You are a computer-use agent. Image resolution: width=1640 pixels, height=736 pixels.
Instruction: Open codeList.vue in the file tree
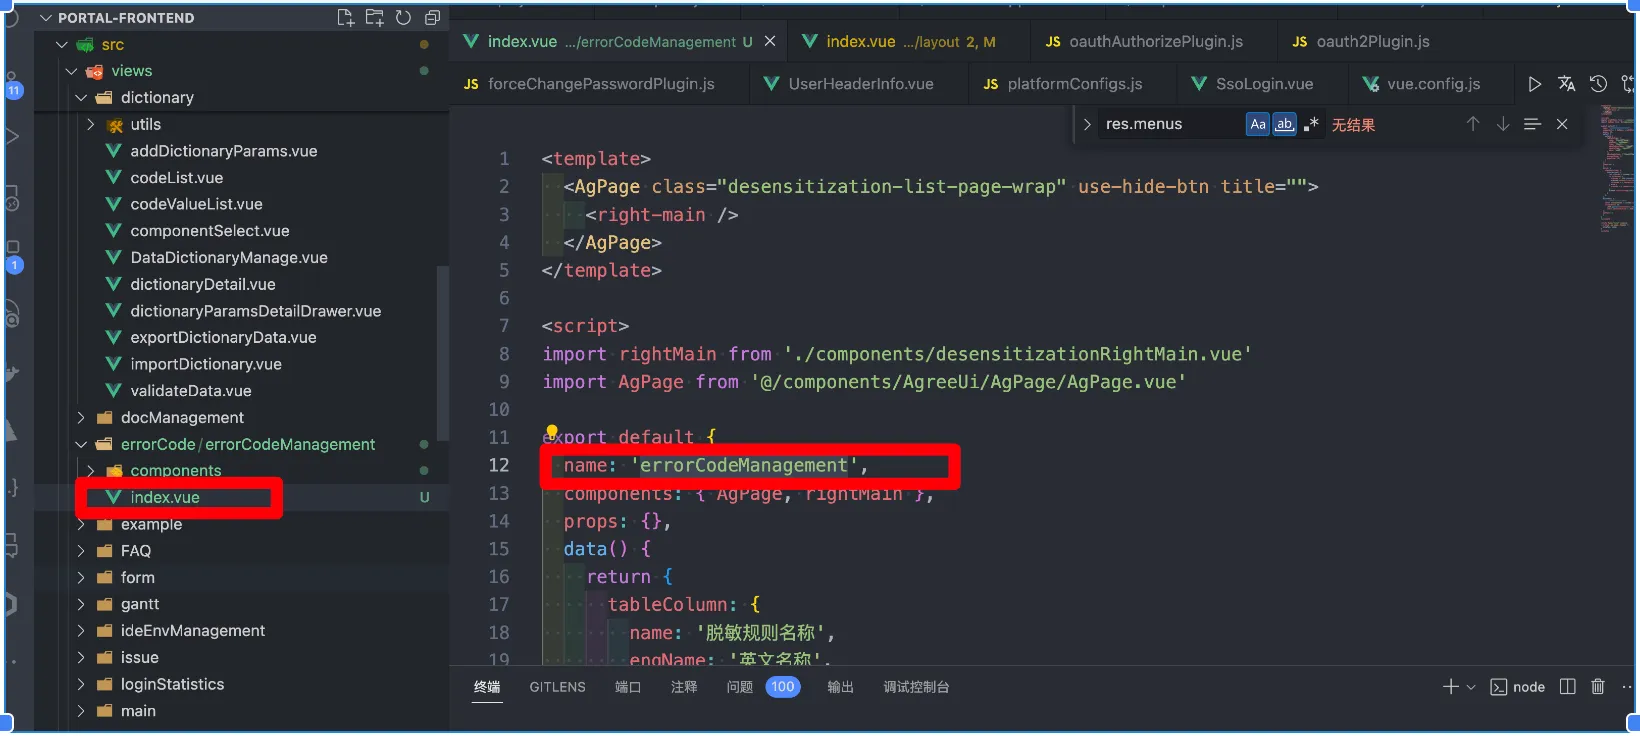pyautogui.click(x=176, y=177)
